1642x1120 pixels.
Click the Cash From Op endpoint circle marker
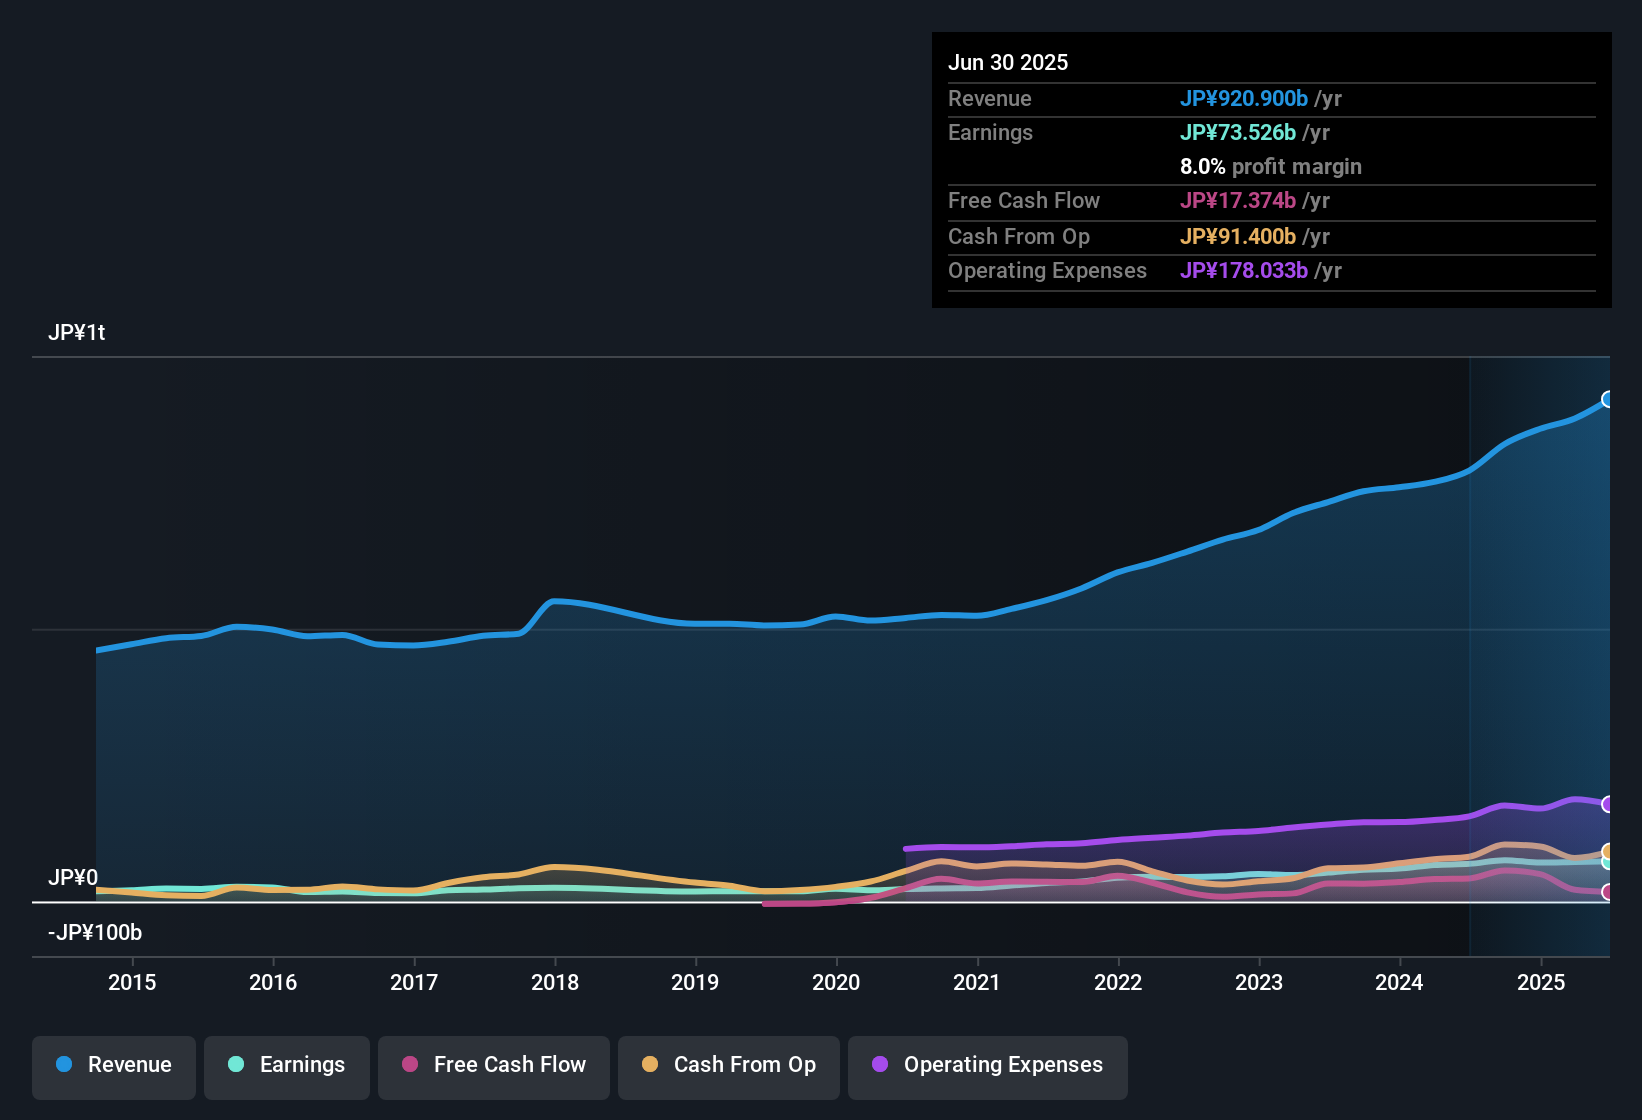click(1608, 852)
